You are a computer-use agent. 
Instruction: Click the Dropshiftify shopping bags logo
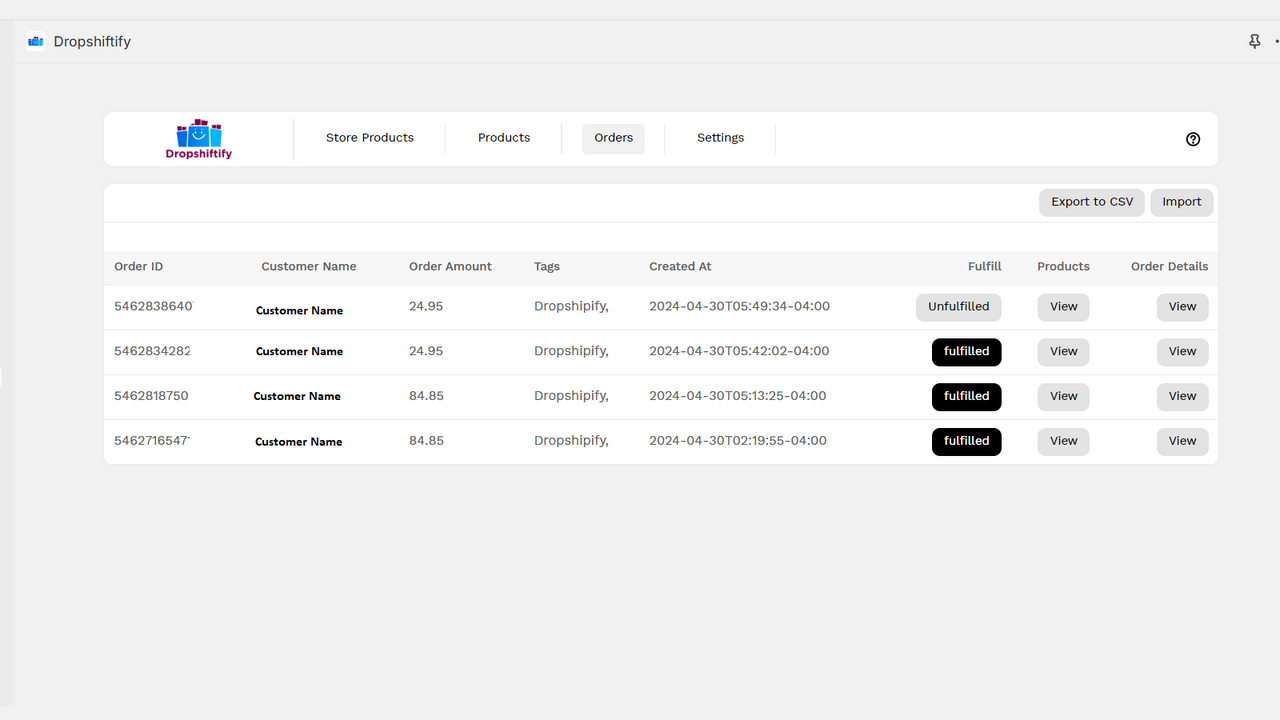coord(199,139)
